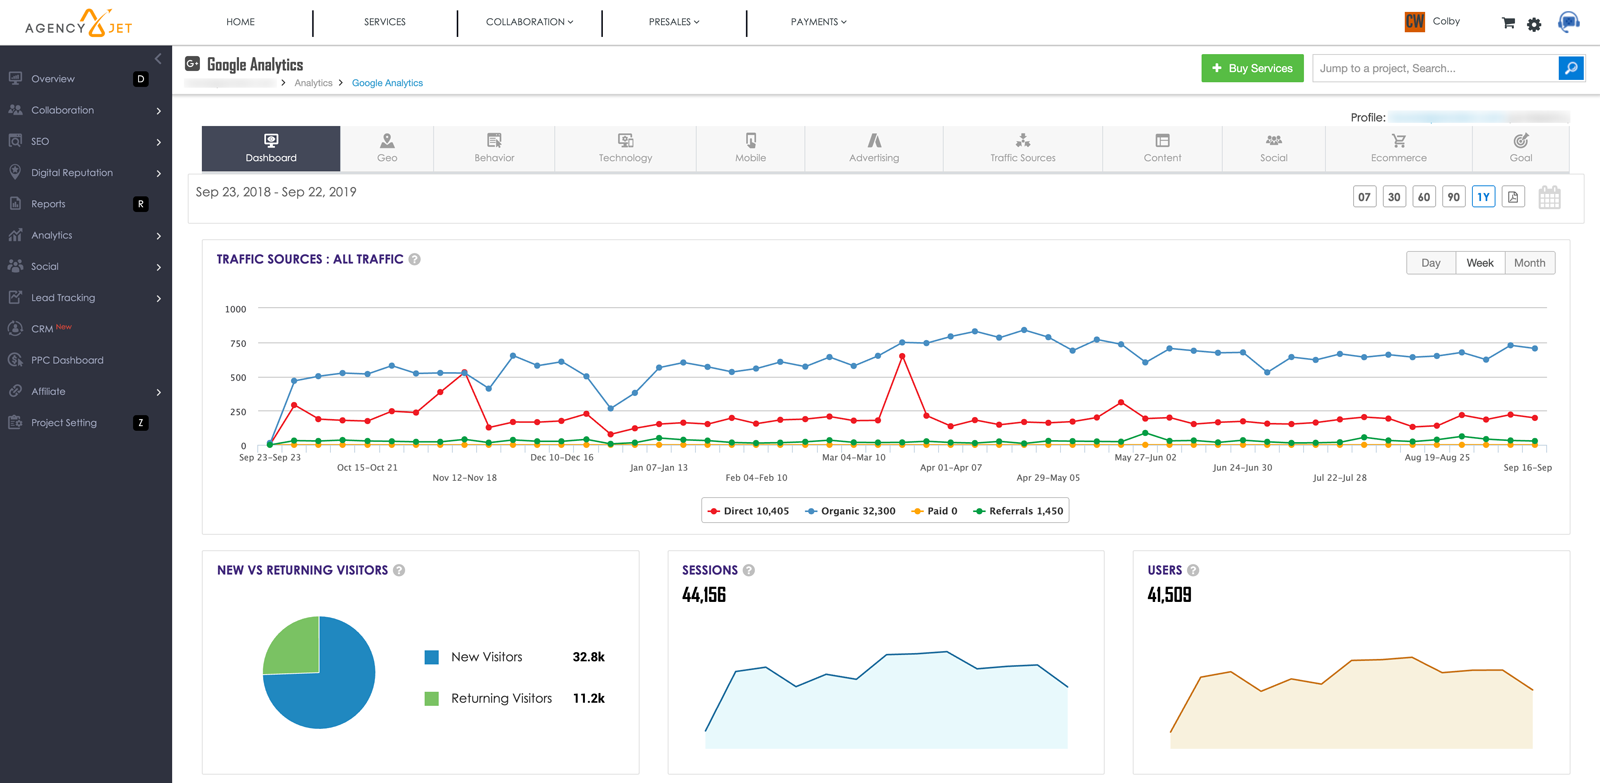Open the Behavior tab
Screen dimensions: 1600x783
[x=494, y=148]
